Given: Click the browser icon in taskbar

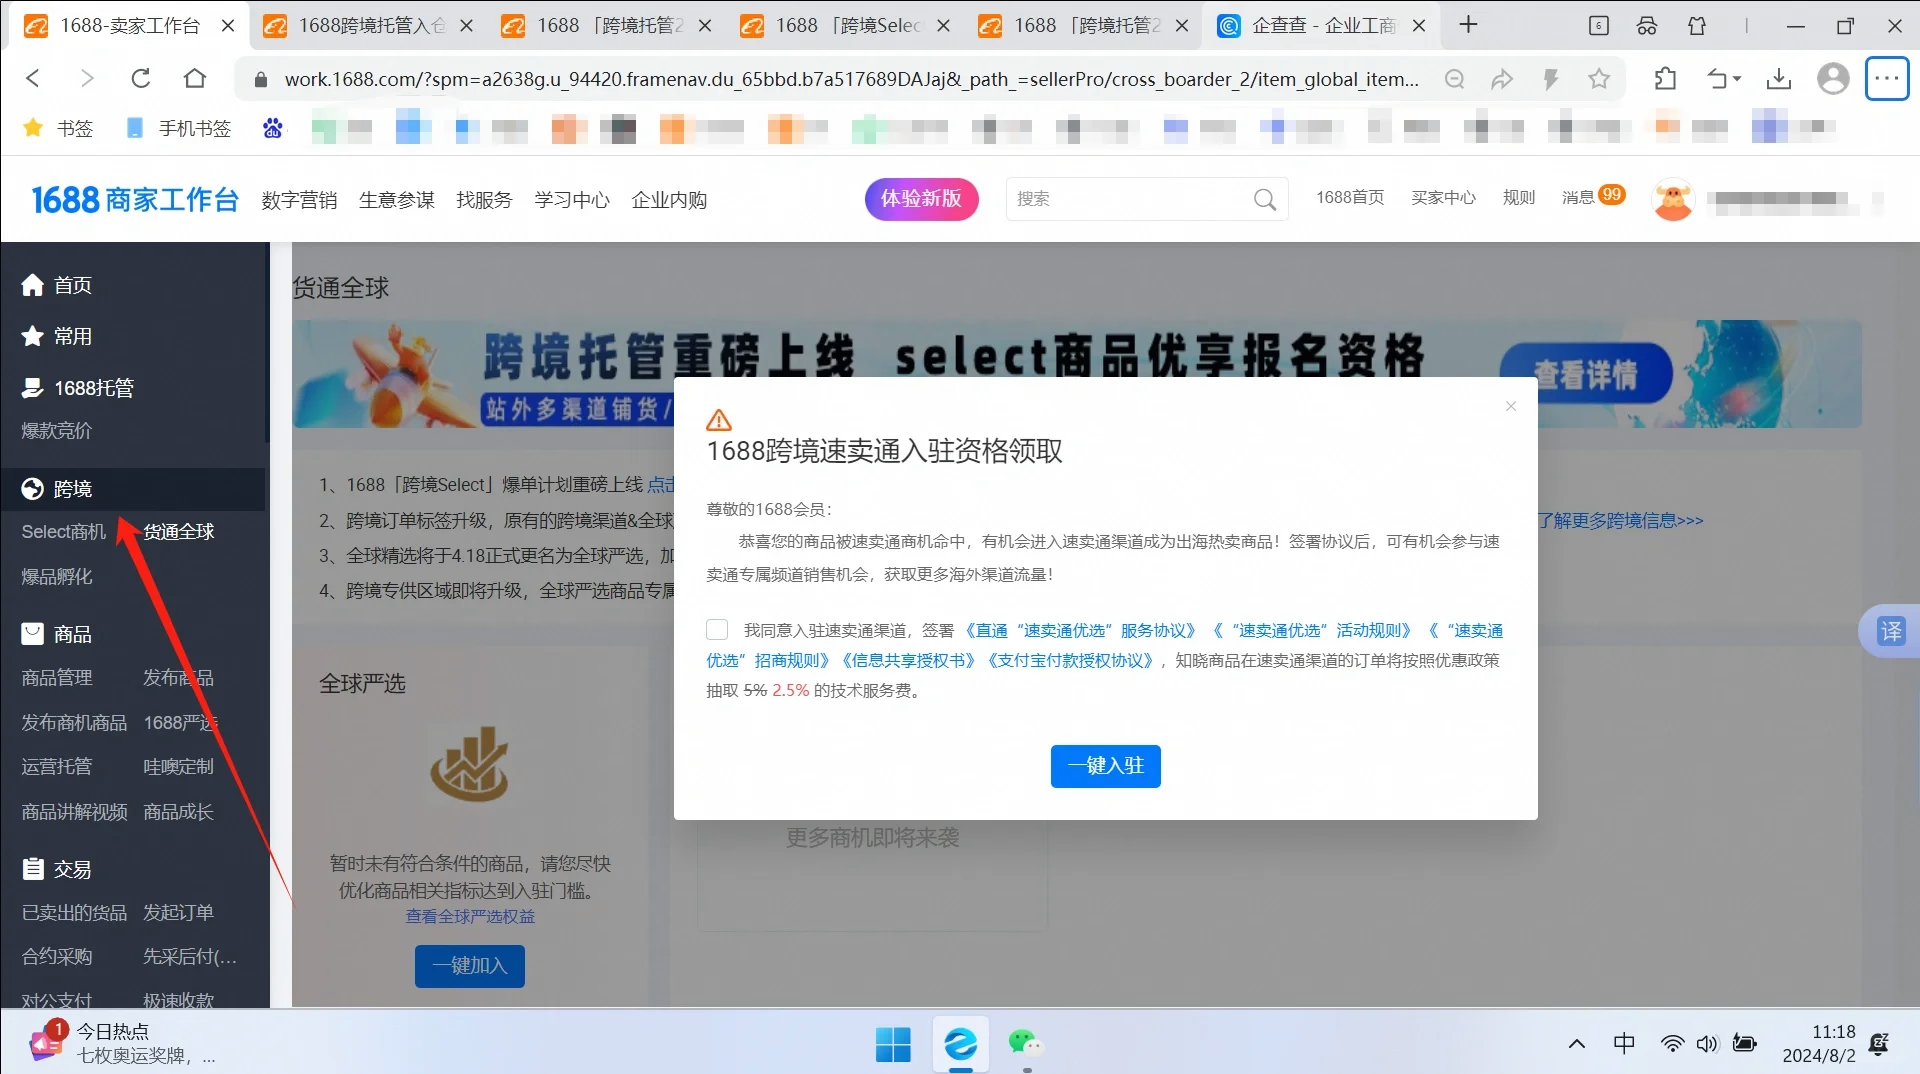Looking at the screenshot, I should tap(960, 1045).
